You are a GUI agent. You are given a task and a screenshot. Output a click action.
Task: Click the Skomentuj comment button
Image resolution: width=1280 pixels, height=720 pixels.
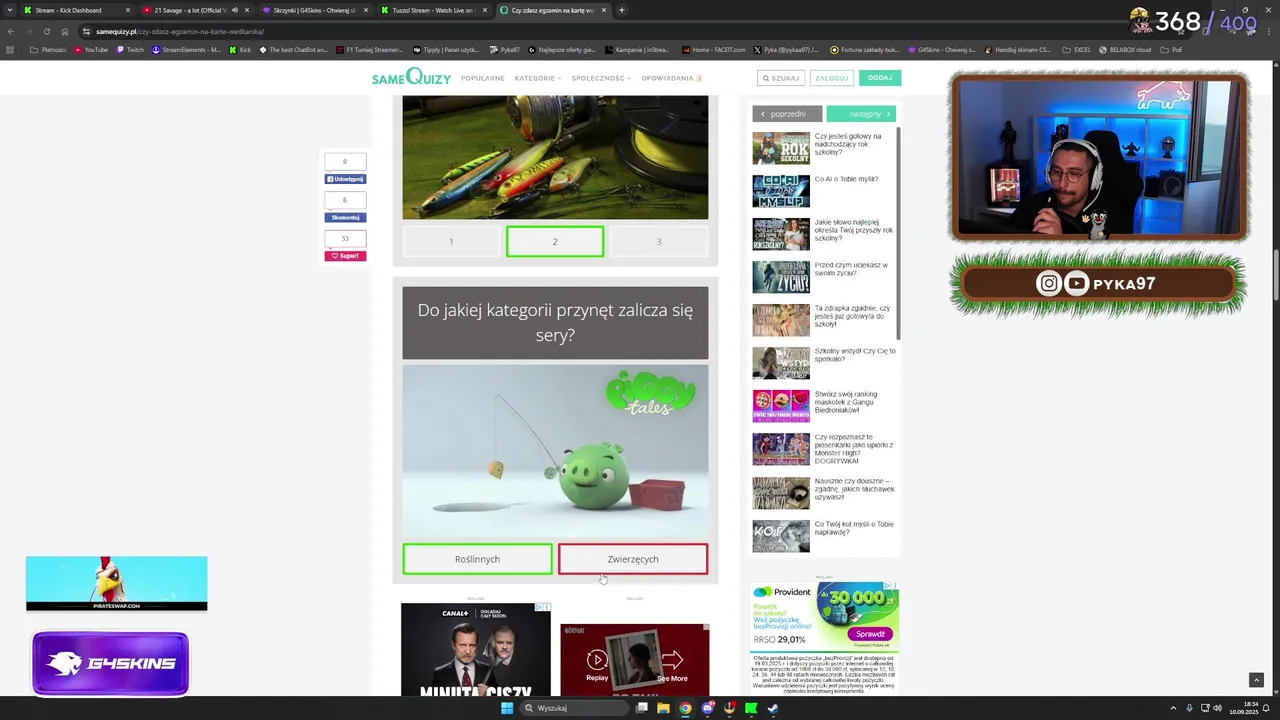(x=345, y=217)
